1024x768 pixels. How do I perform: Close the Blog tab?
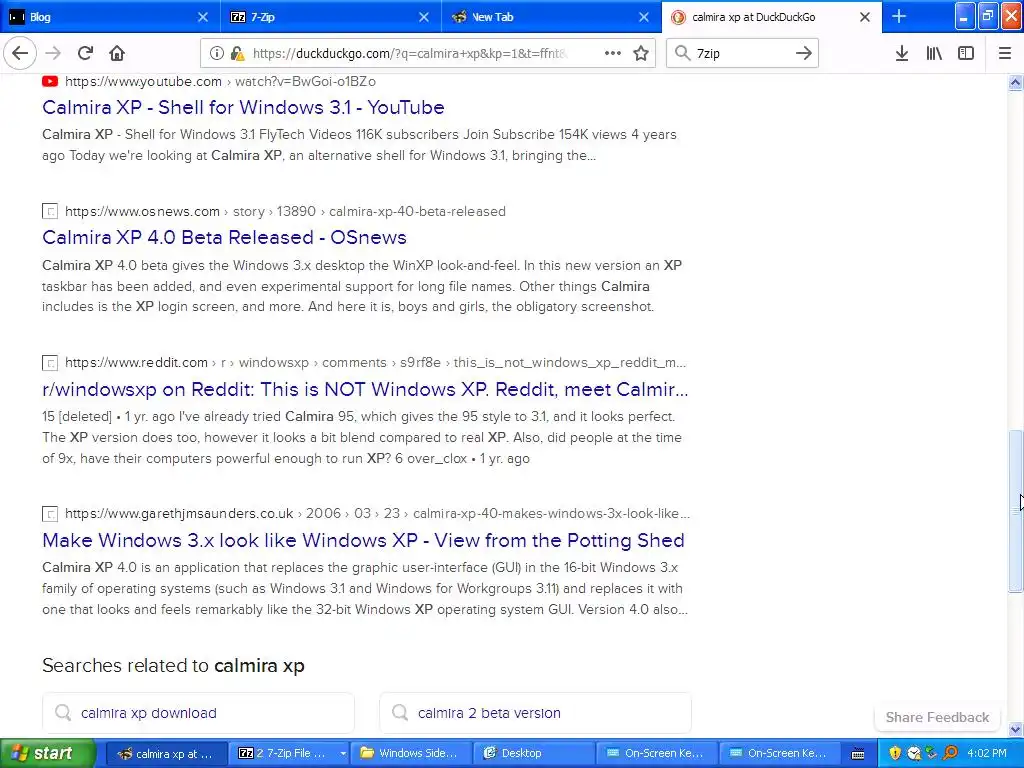click(202, 17)
